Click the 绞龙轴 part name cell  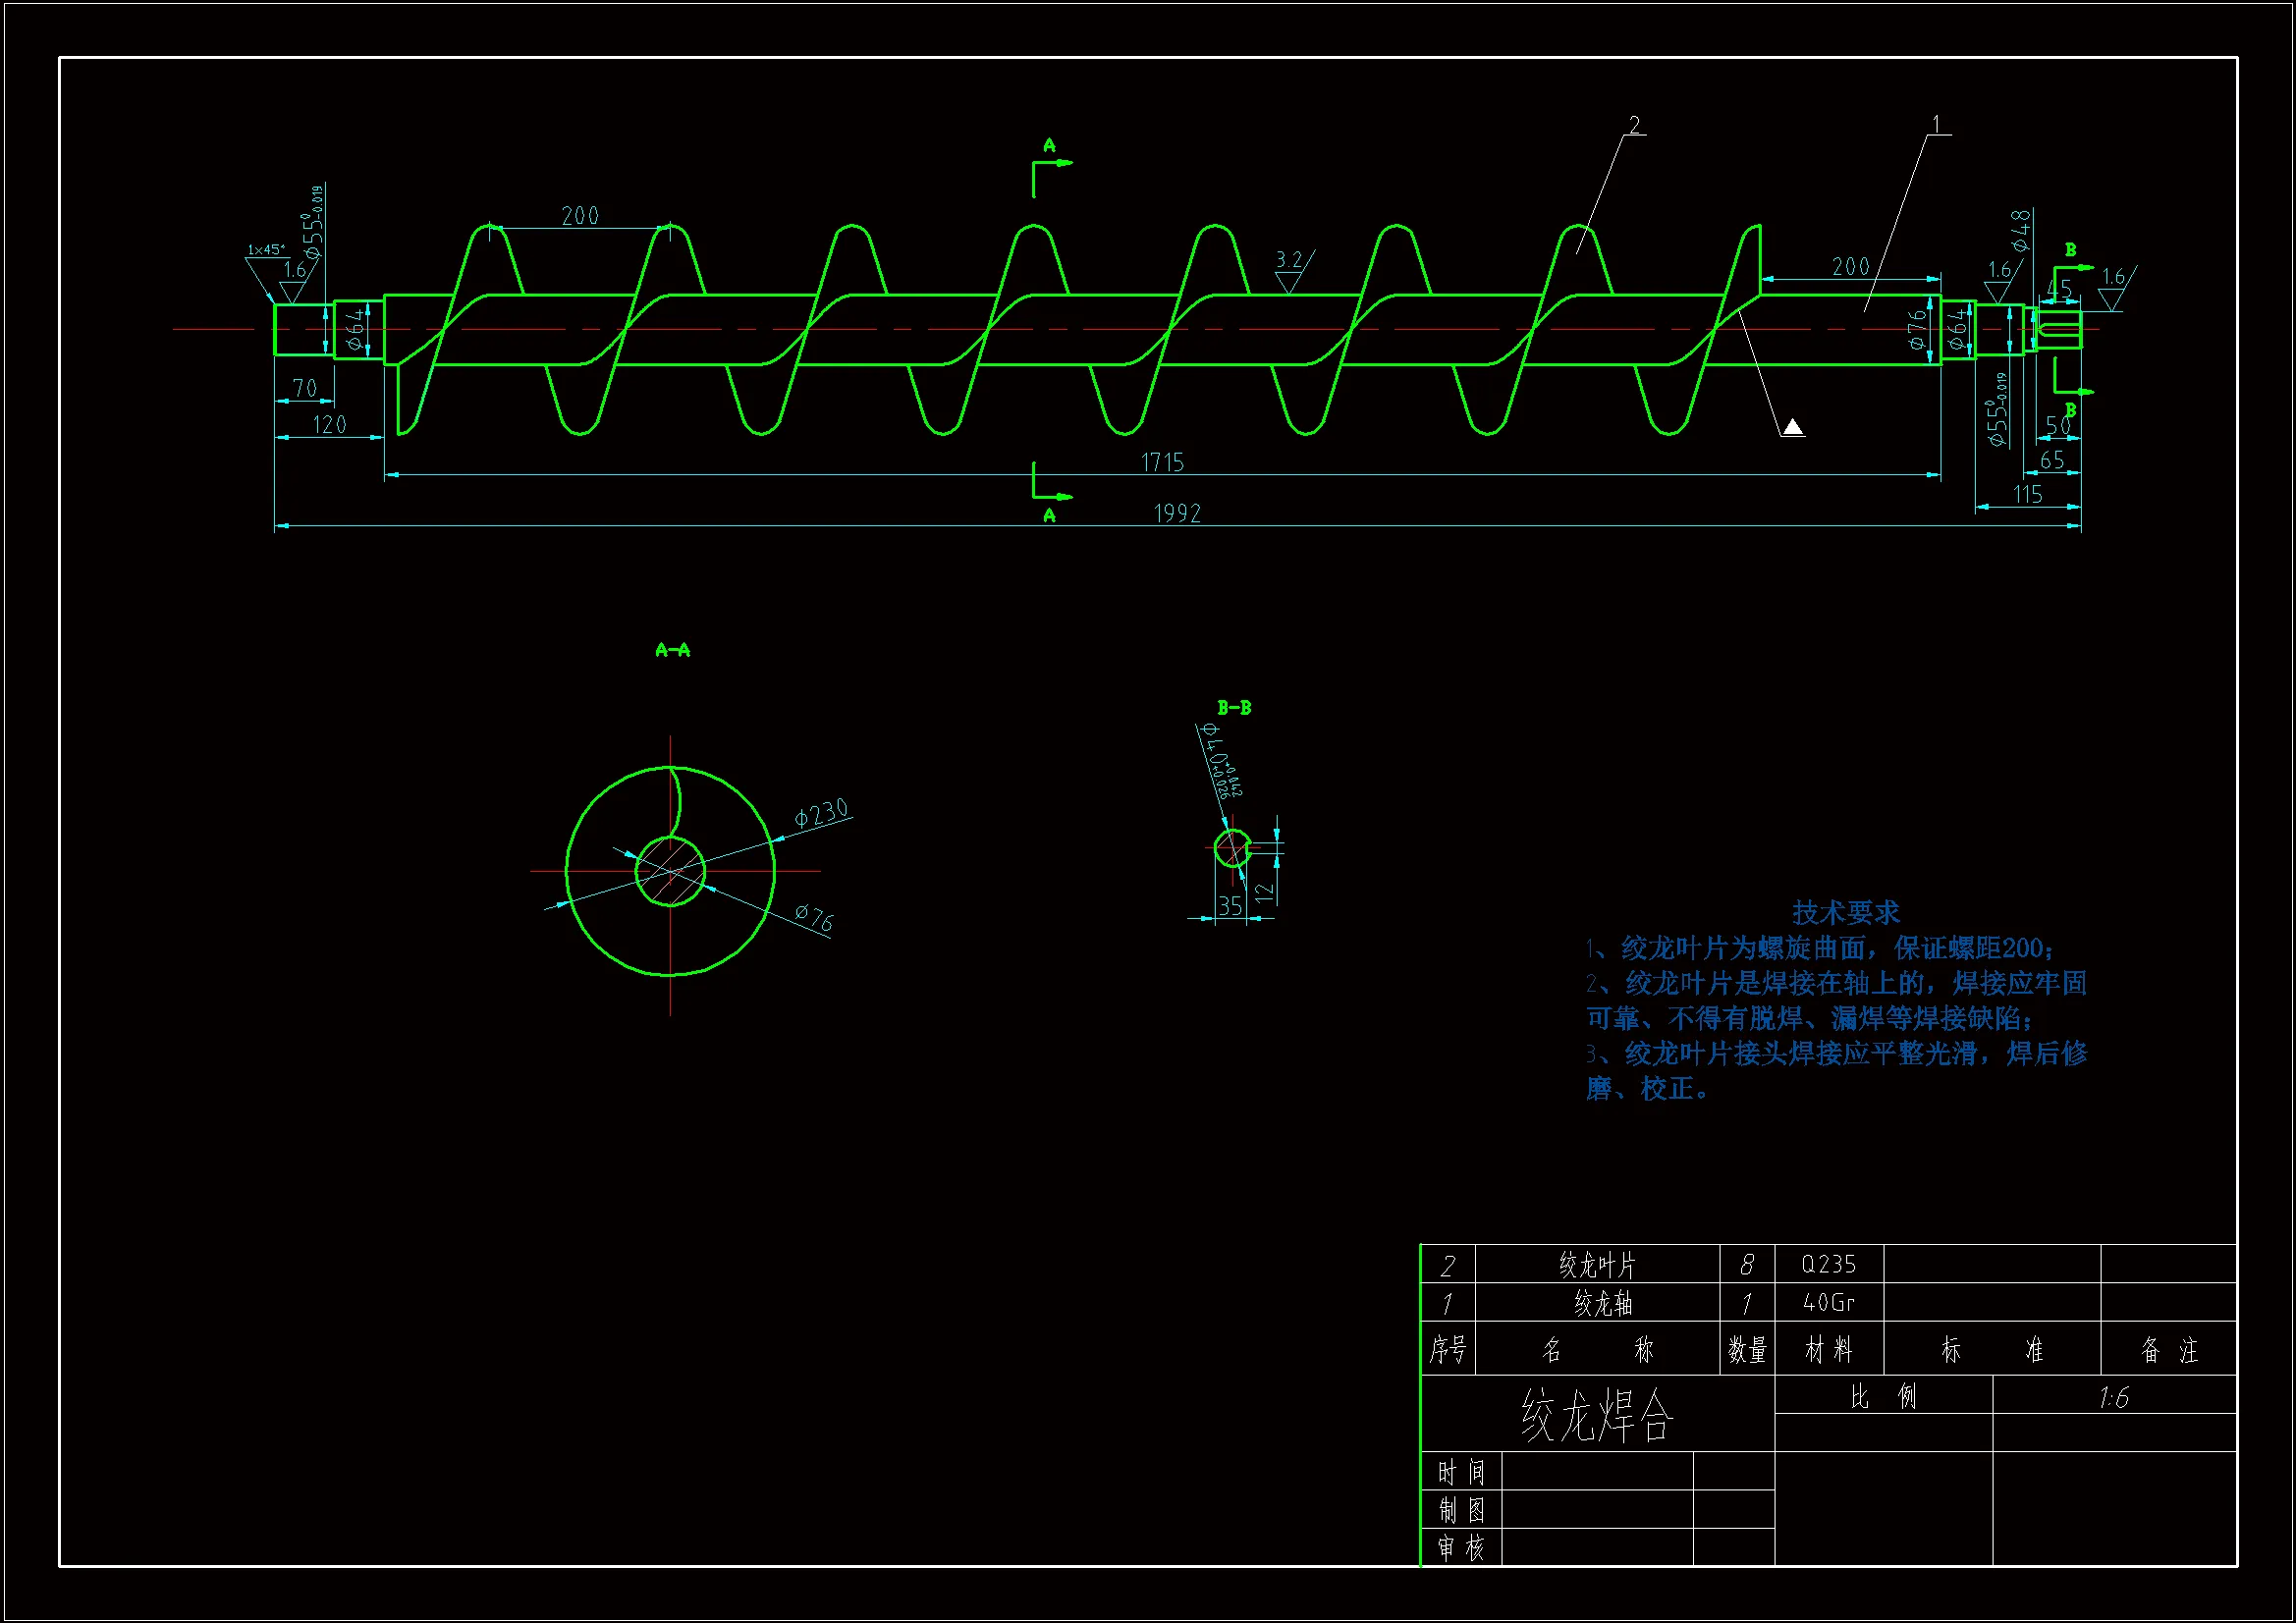coord(1603,1303)
